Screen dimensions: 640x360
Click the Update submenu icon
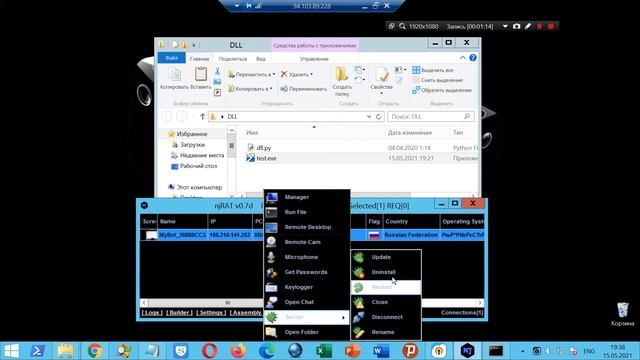coord(358,257)
